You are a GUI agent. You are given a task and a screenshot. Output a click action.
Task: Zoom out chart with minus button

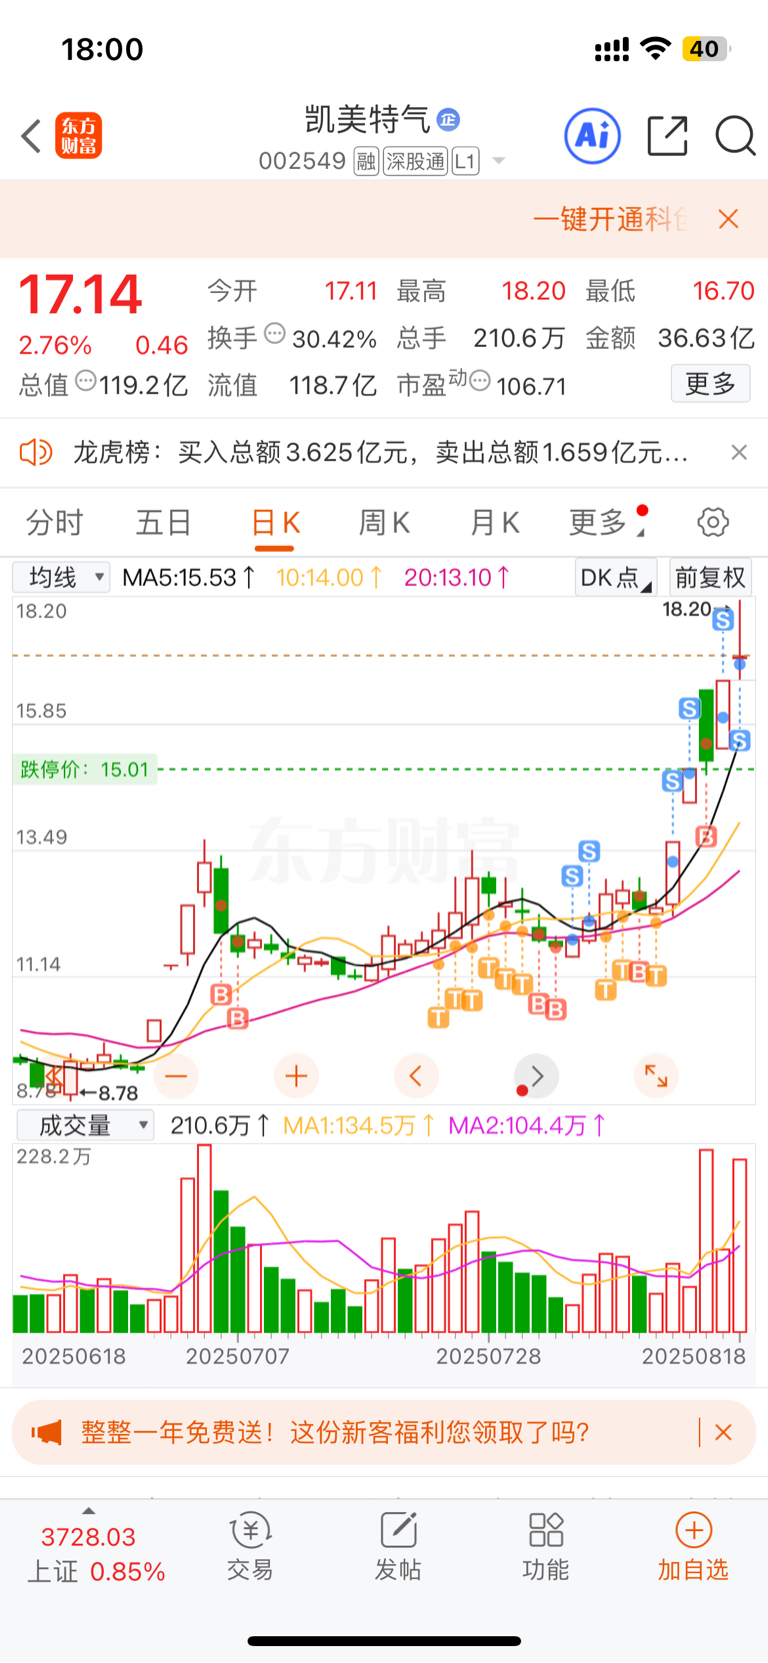pos(177,1077)
